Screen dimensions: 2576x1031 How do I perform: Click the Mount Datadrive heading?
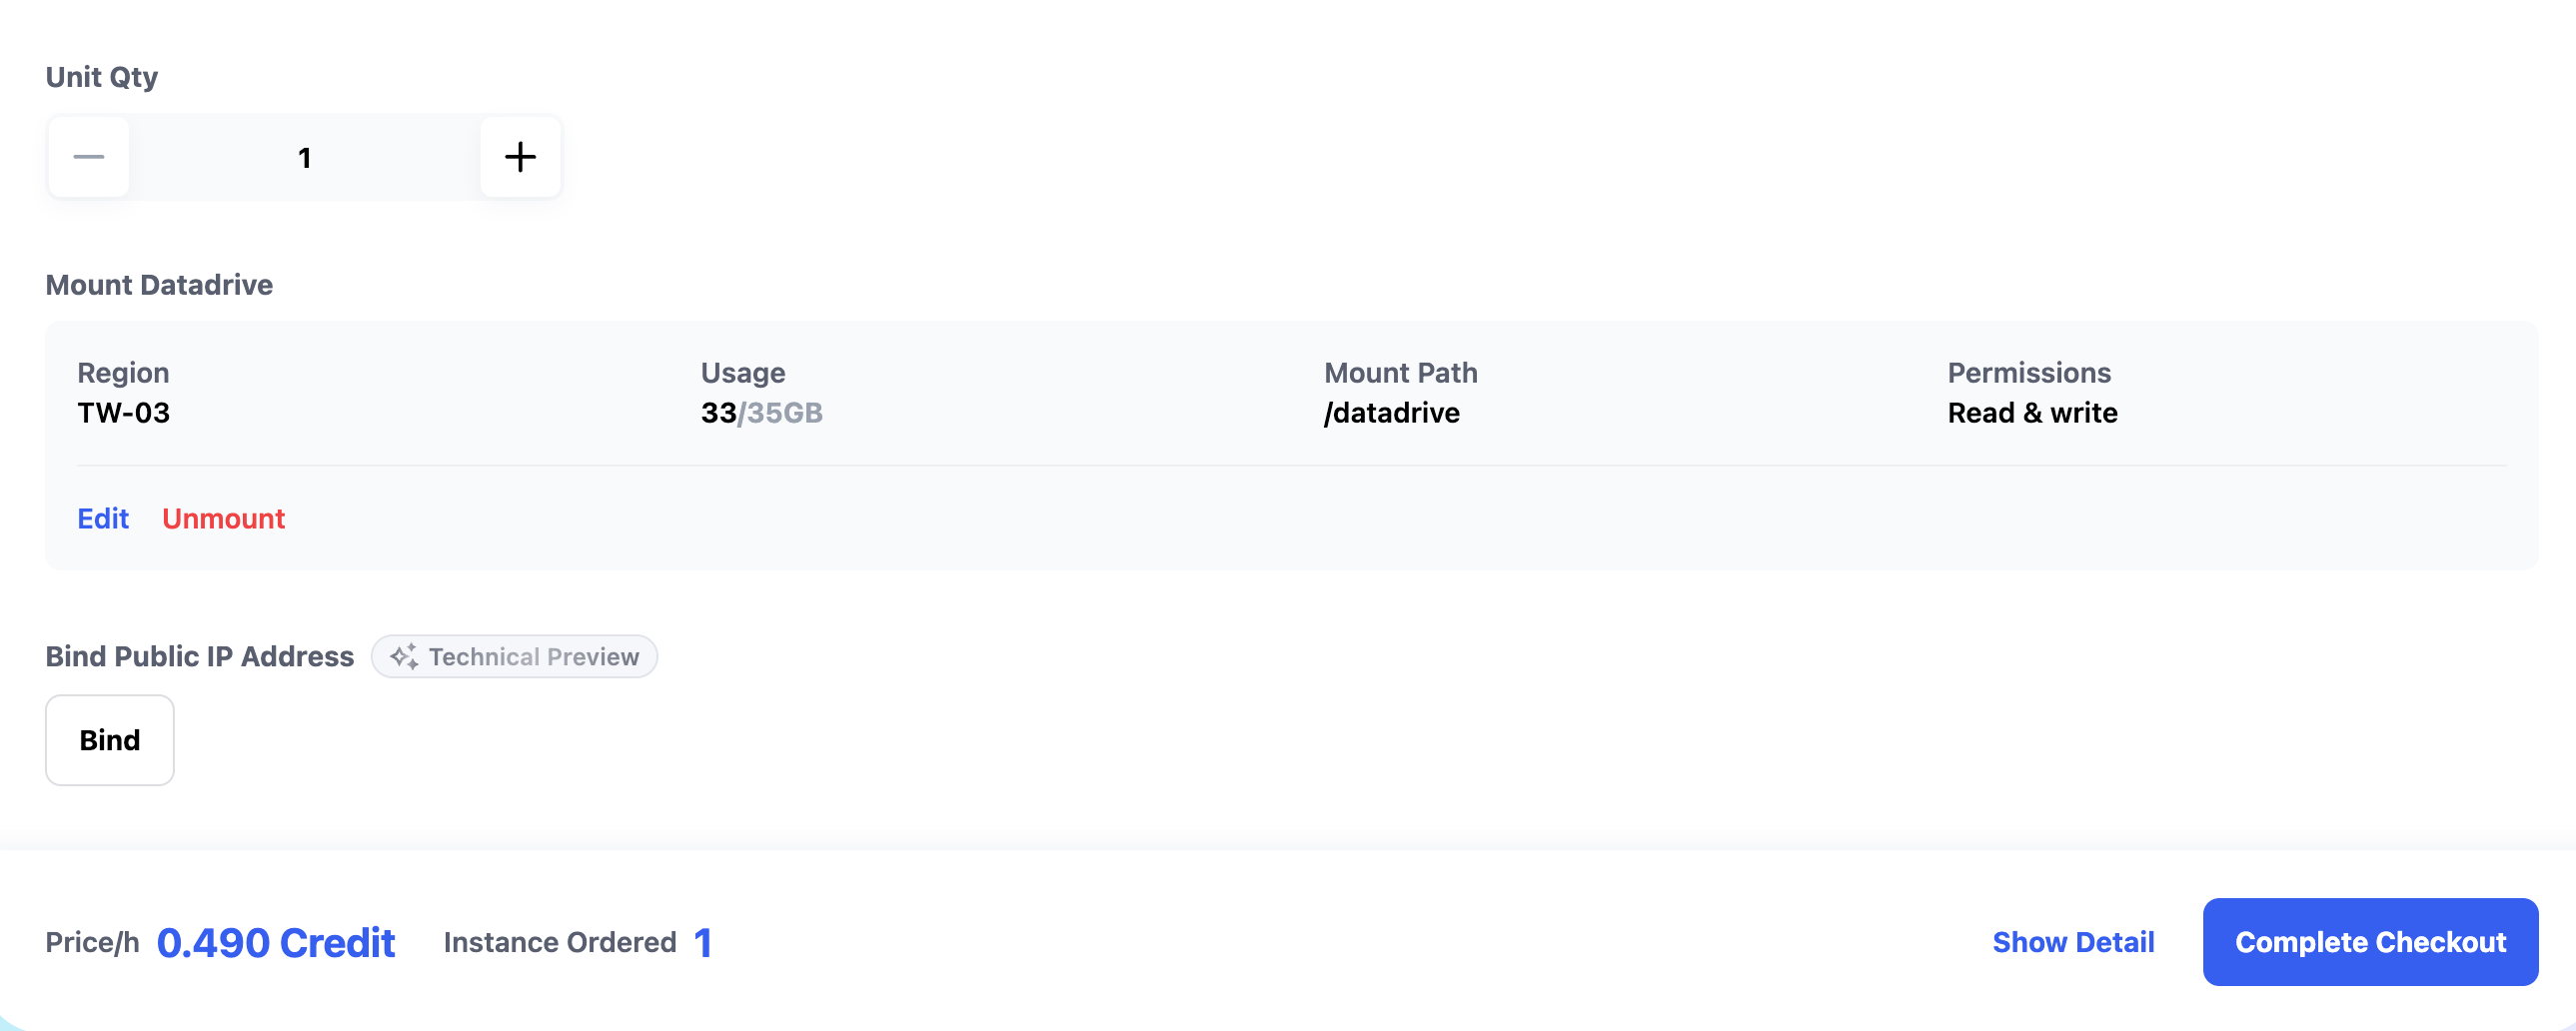pos(159,285)
